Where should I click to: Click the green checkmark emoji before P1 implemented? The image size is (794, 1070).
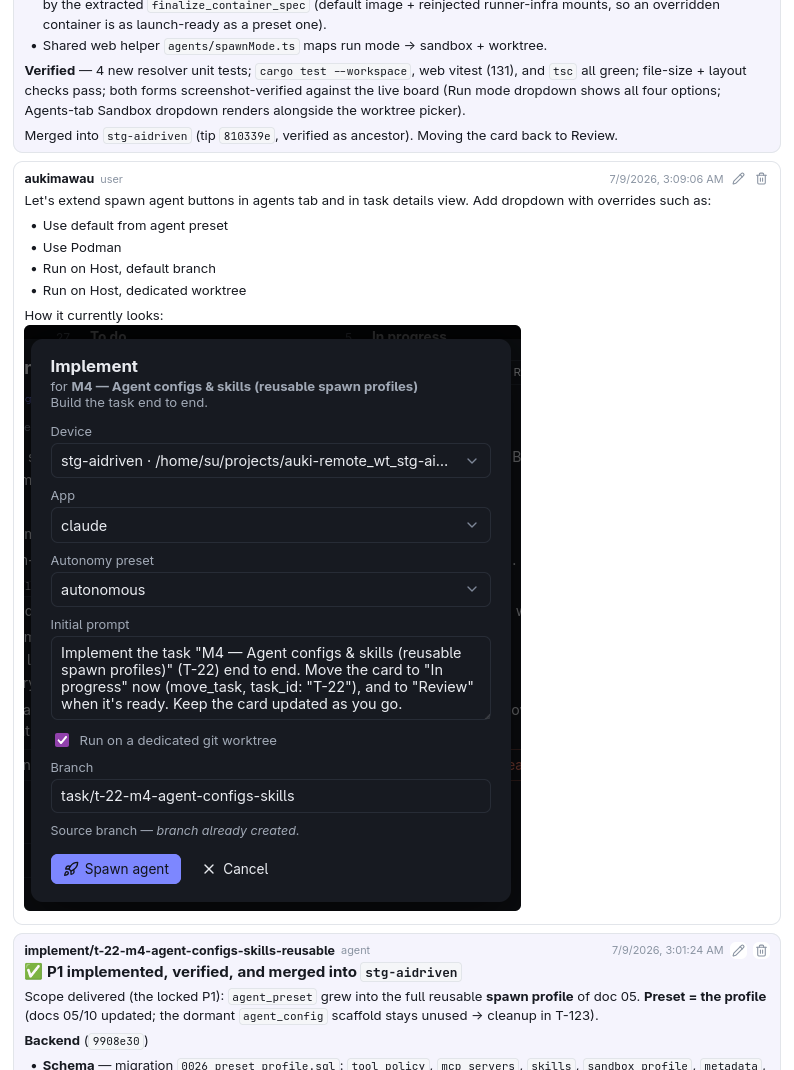click(33, 972)
